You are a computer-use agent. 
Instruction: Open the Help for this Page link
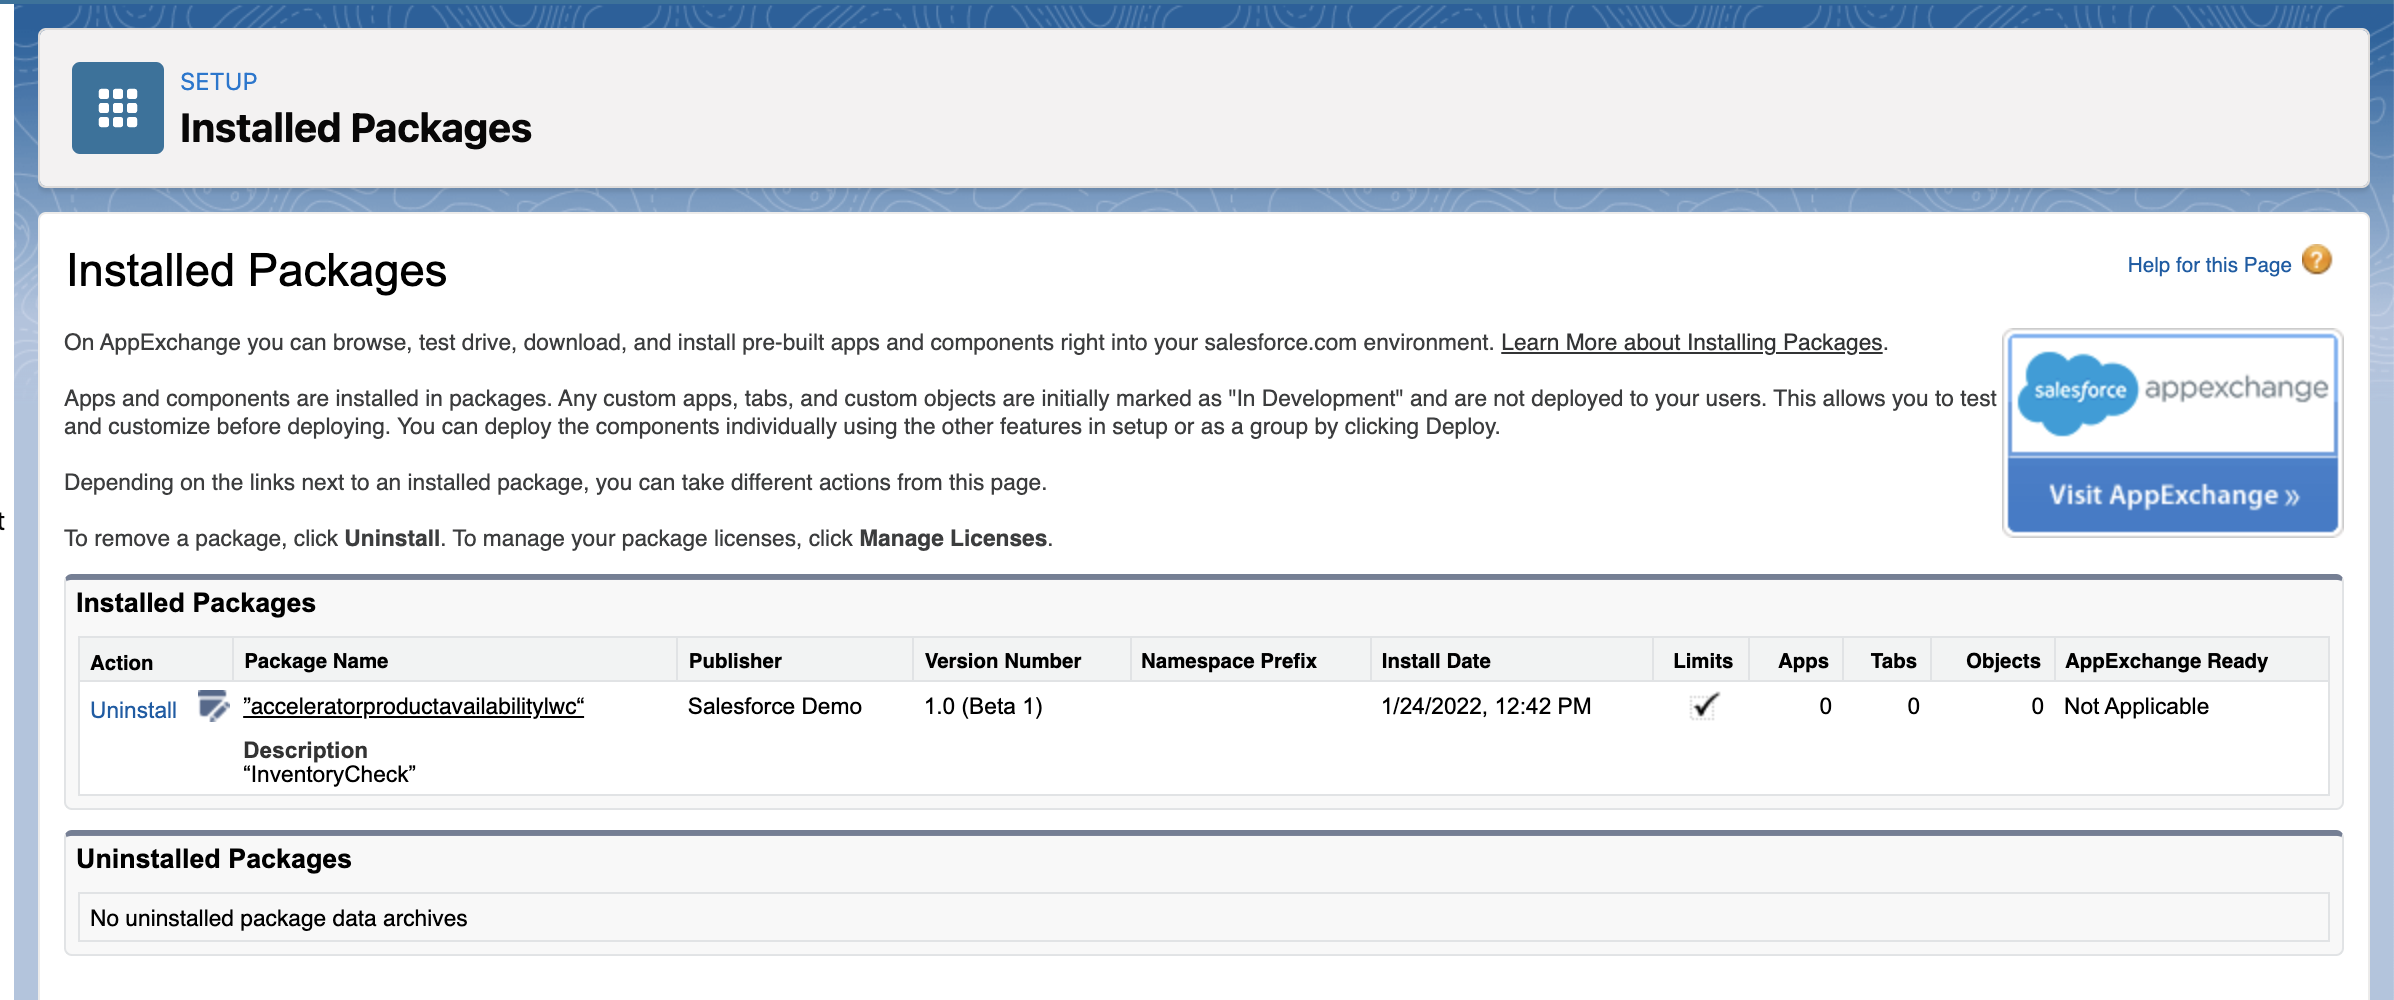[2209, 265]
